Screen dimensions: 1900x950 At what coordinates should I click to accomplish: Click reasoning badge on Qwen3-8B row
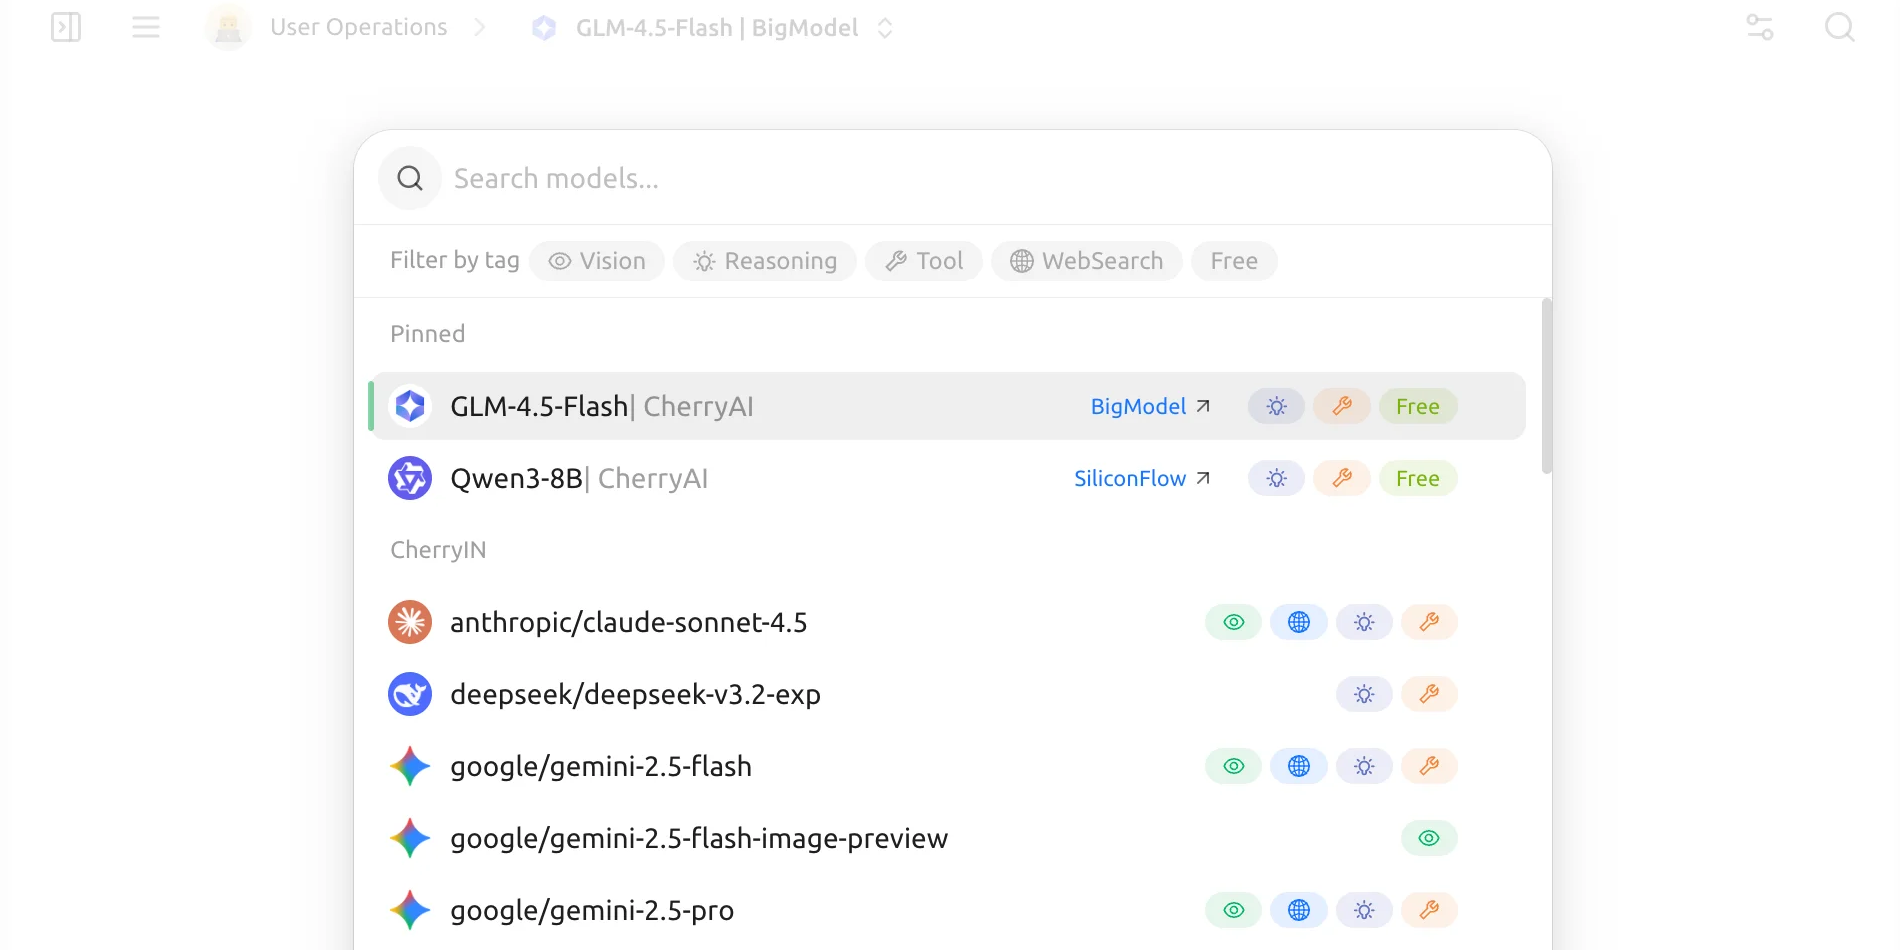click(x=1276, y=478)
